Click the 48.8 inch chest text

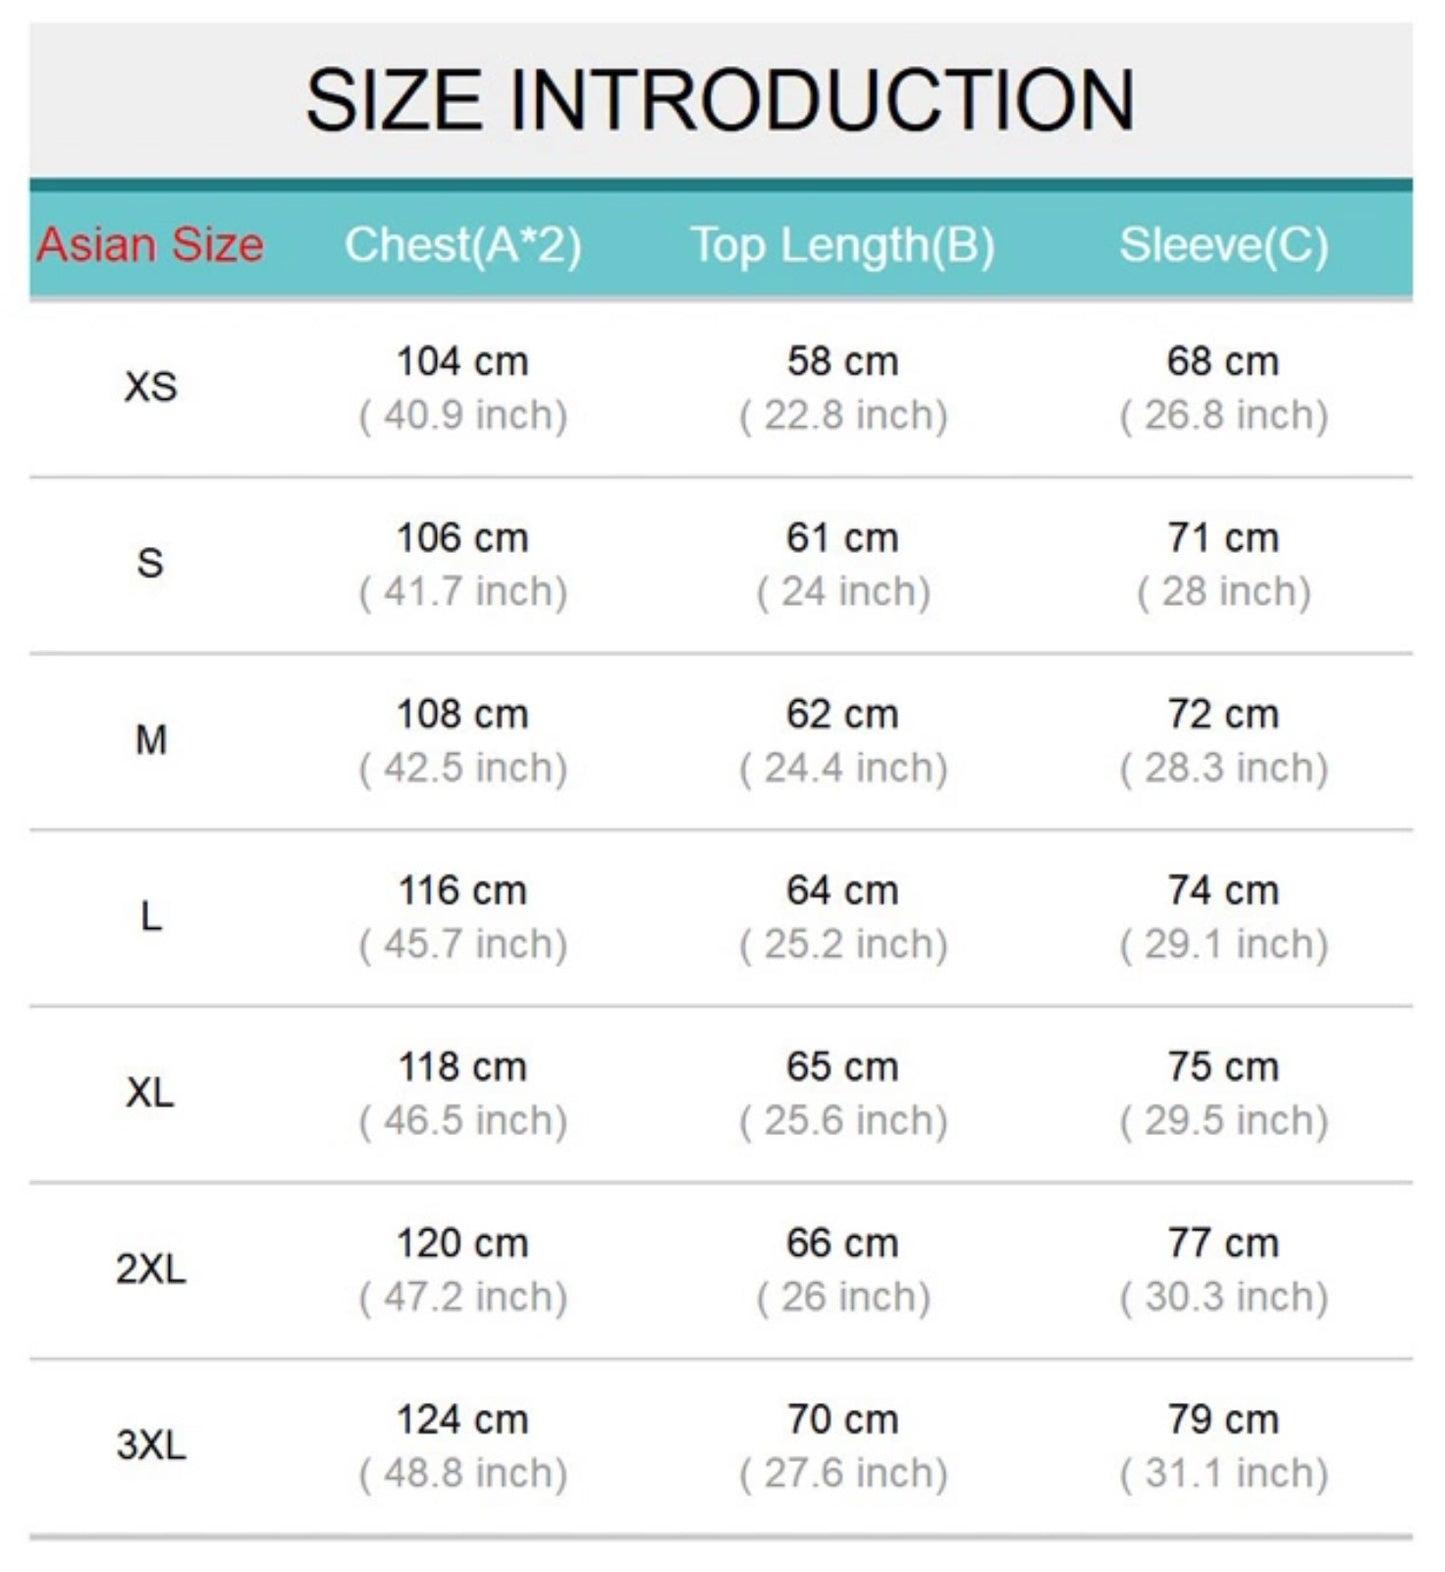[463, 1473]
